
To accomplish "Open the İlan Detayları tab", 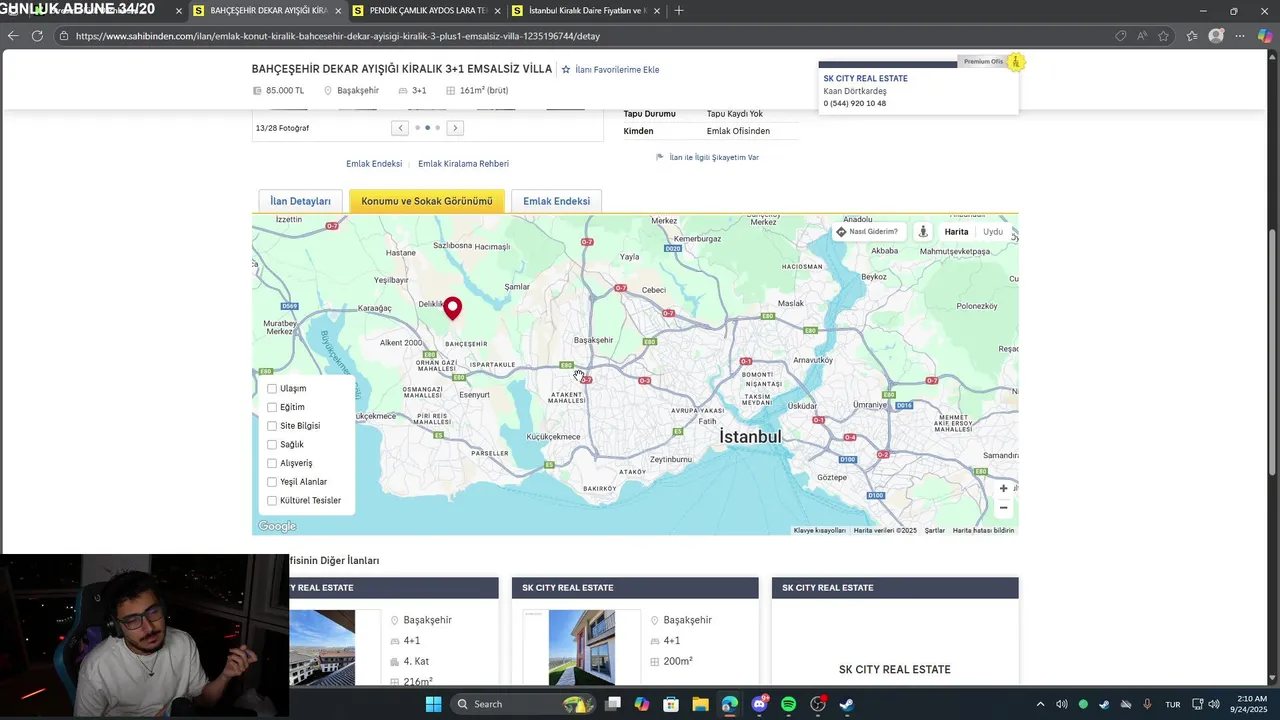I will (300, 201).
